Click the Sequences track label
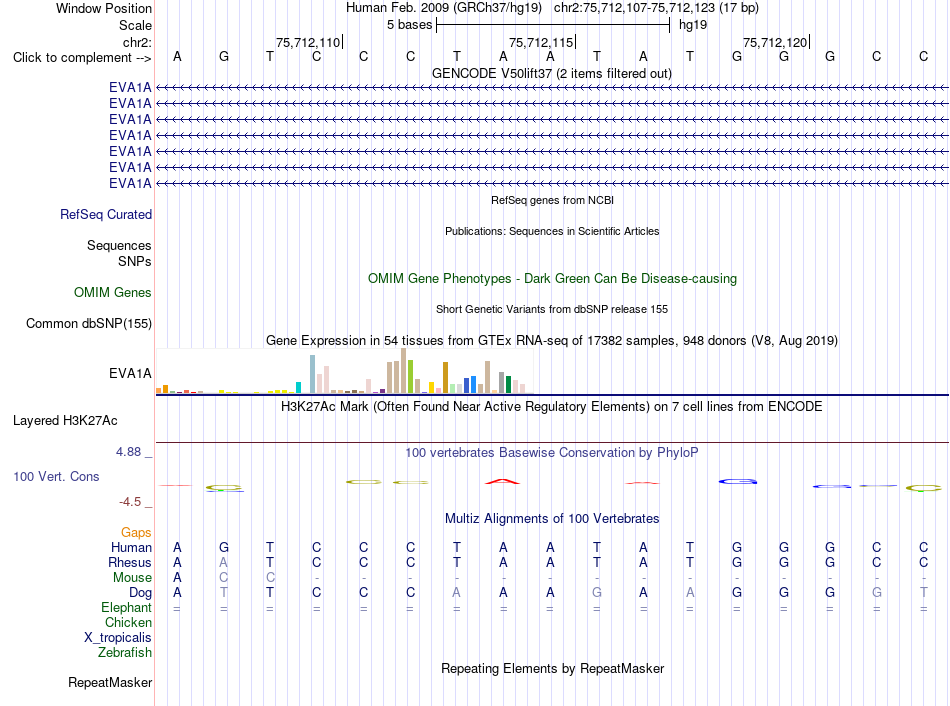 click(x=119, y=245)
